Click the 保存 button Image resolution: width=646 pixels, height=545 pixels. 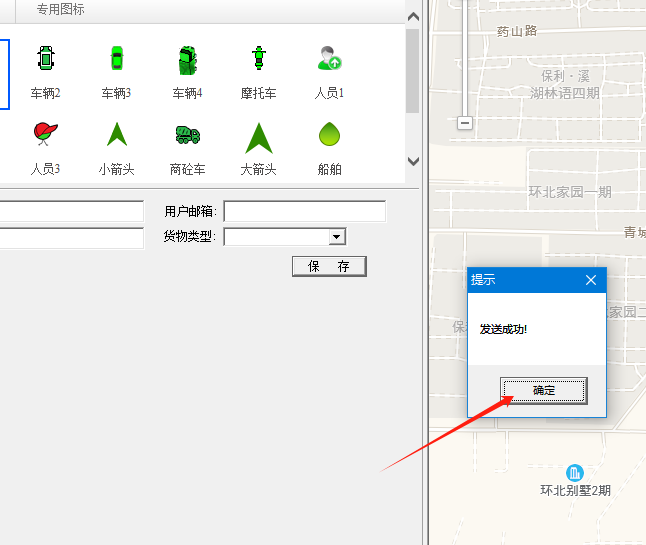point(329,267)
